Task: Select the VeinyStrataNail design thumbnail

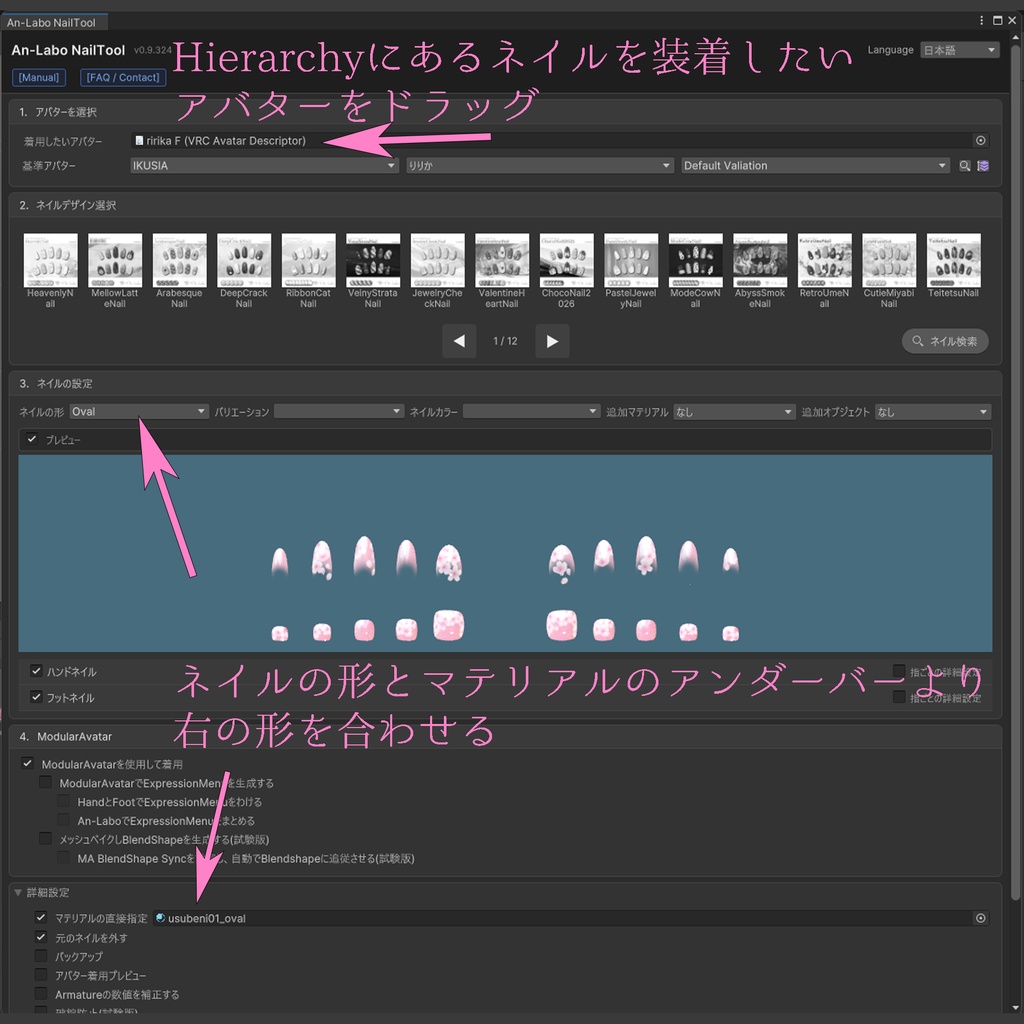Action: click(373, 261)
